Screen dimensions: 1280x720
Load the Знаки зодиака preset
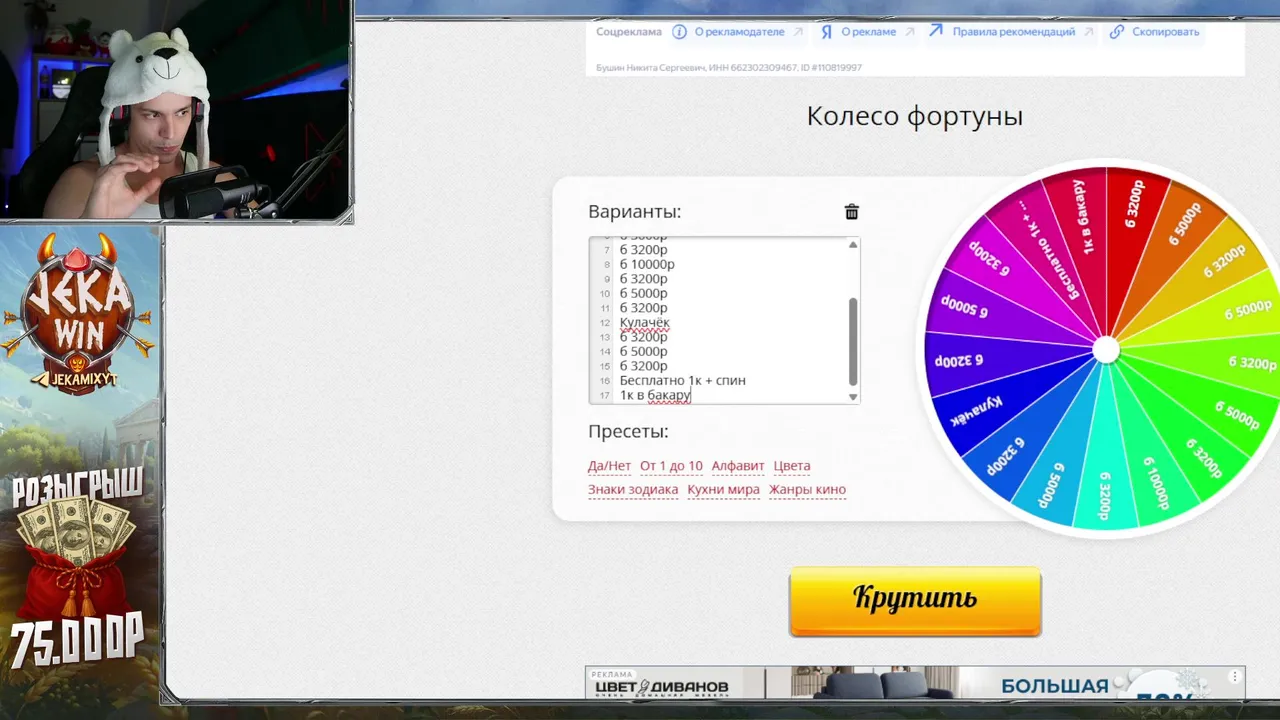[x=633, y=489]
